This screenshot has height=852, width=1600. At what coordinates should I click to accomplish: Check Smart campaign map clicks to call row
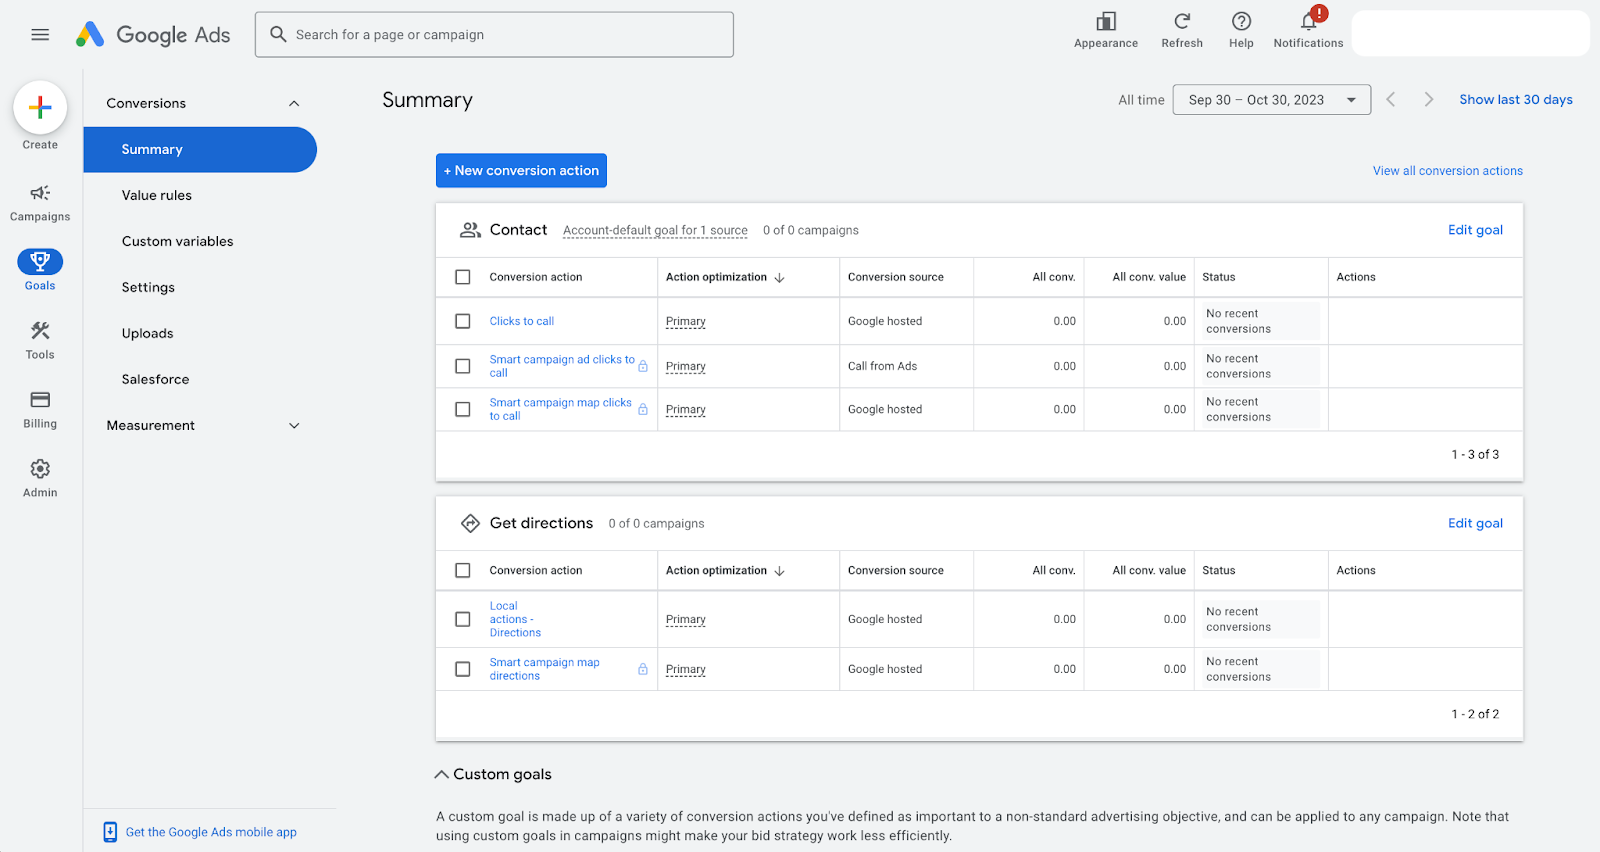coord(463,409)
